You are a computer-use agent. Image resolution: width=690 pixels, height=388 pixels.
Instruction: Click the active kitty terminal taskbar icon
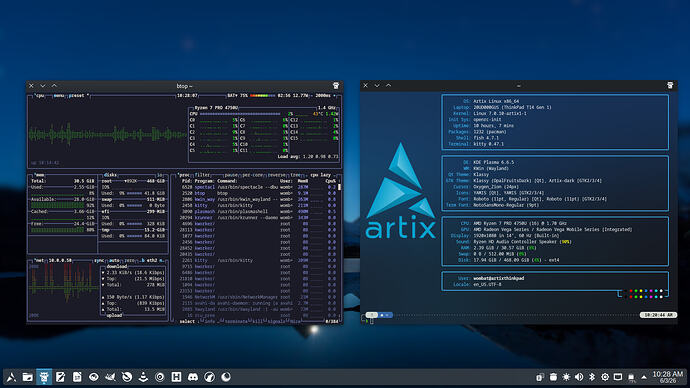(x=44, y=377)
